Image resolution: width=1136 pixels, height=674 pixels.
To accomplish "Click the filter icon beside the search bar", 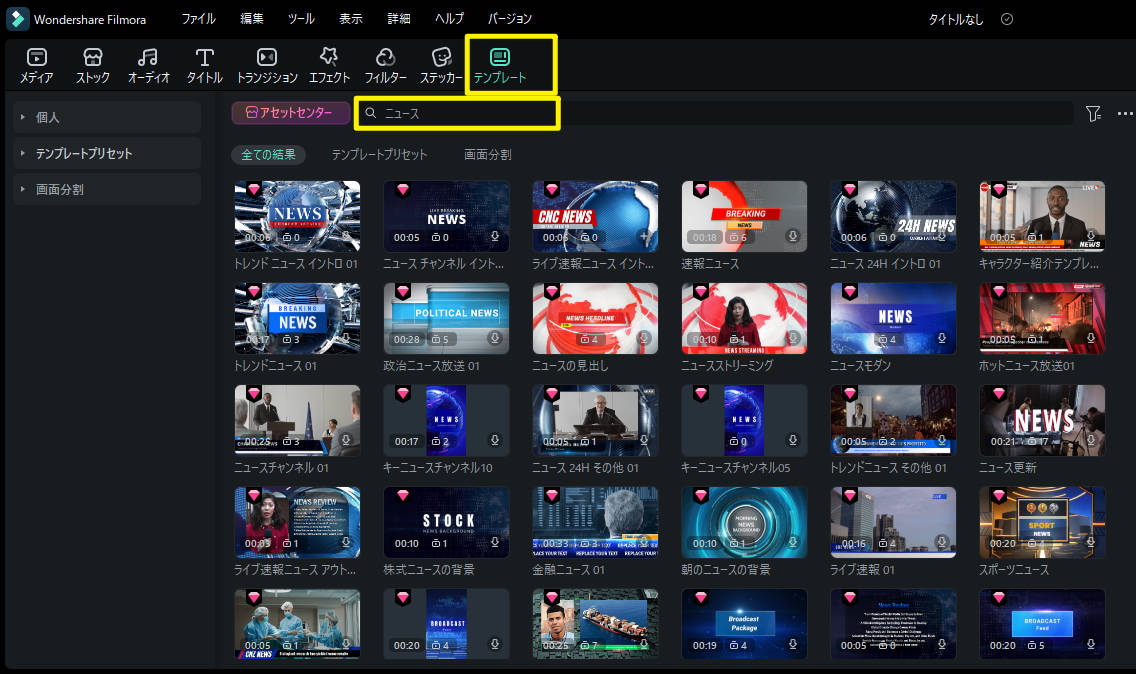I will click(x=1093, y=114).
